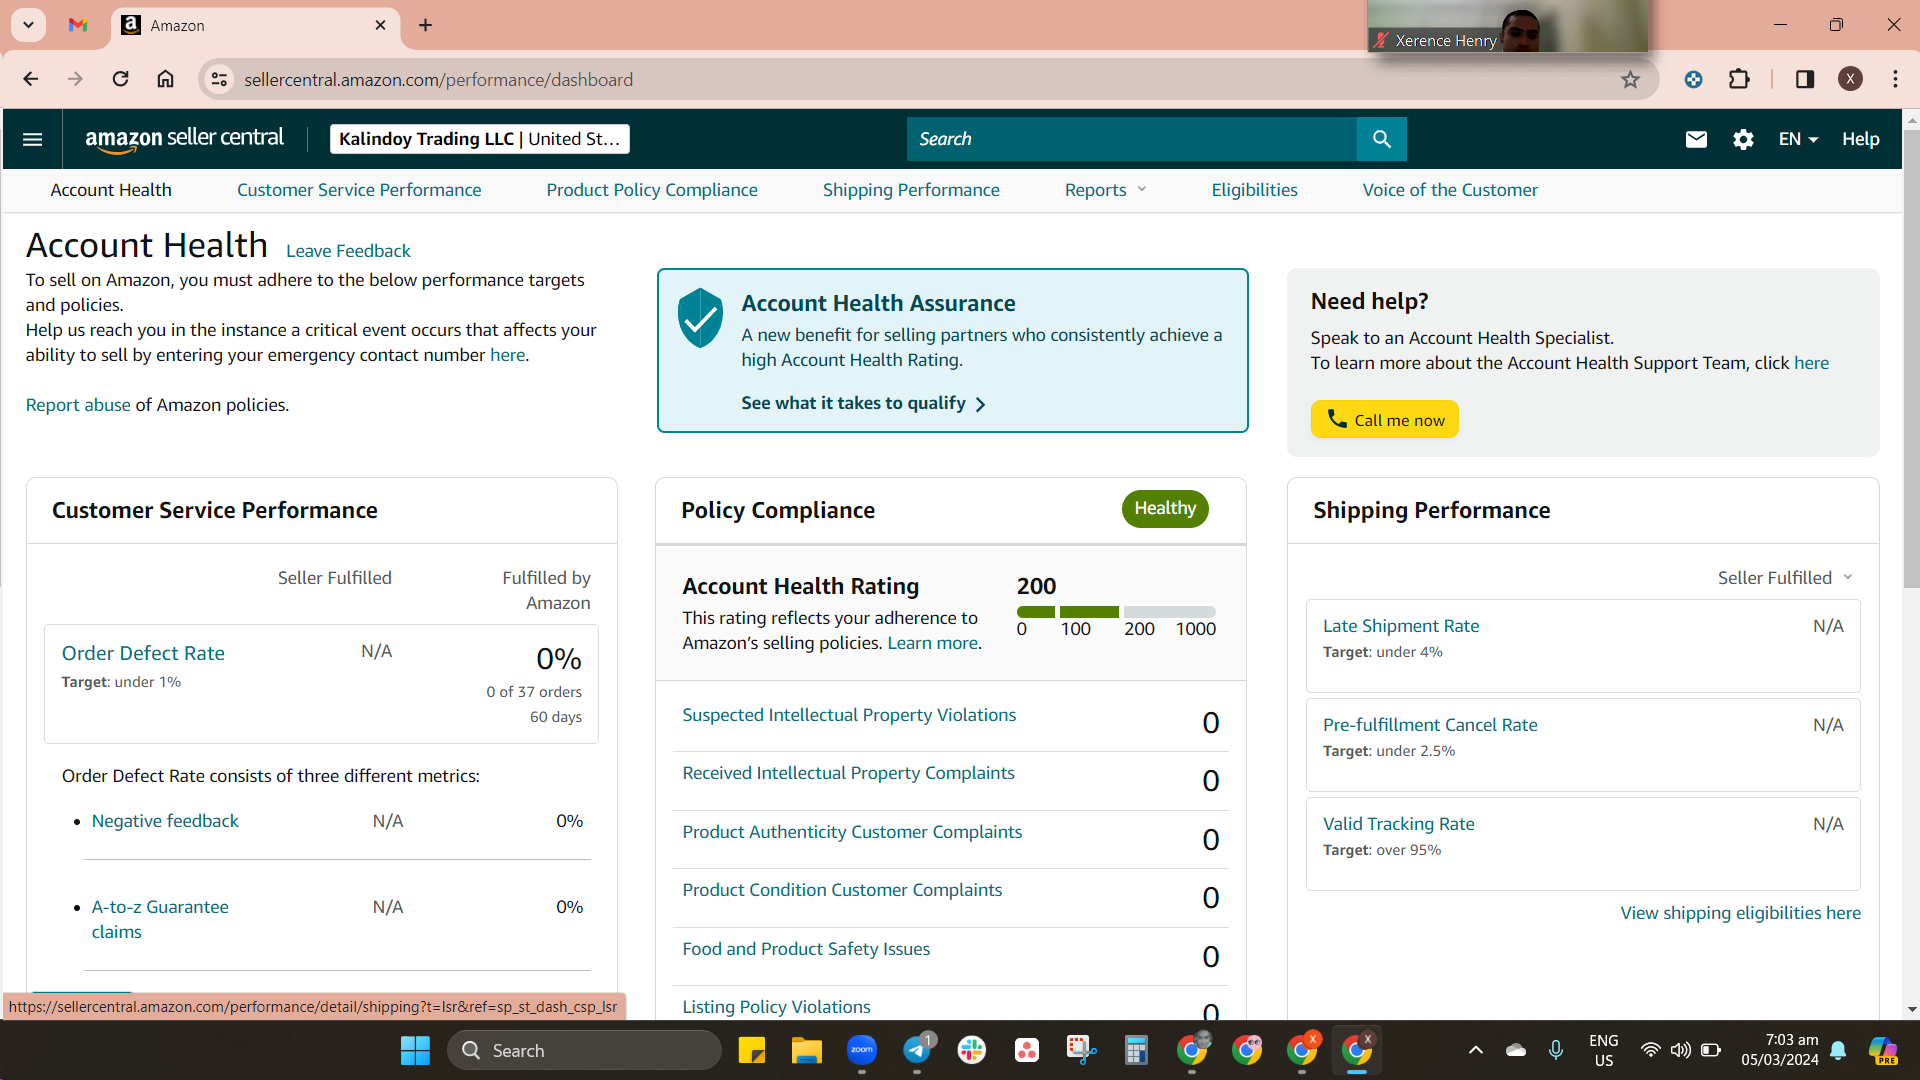
Task: Click View shipping eligibilities here
Action: click(1740, 913)
